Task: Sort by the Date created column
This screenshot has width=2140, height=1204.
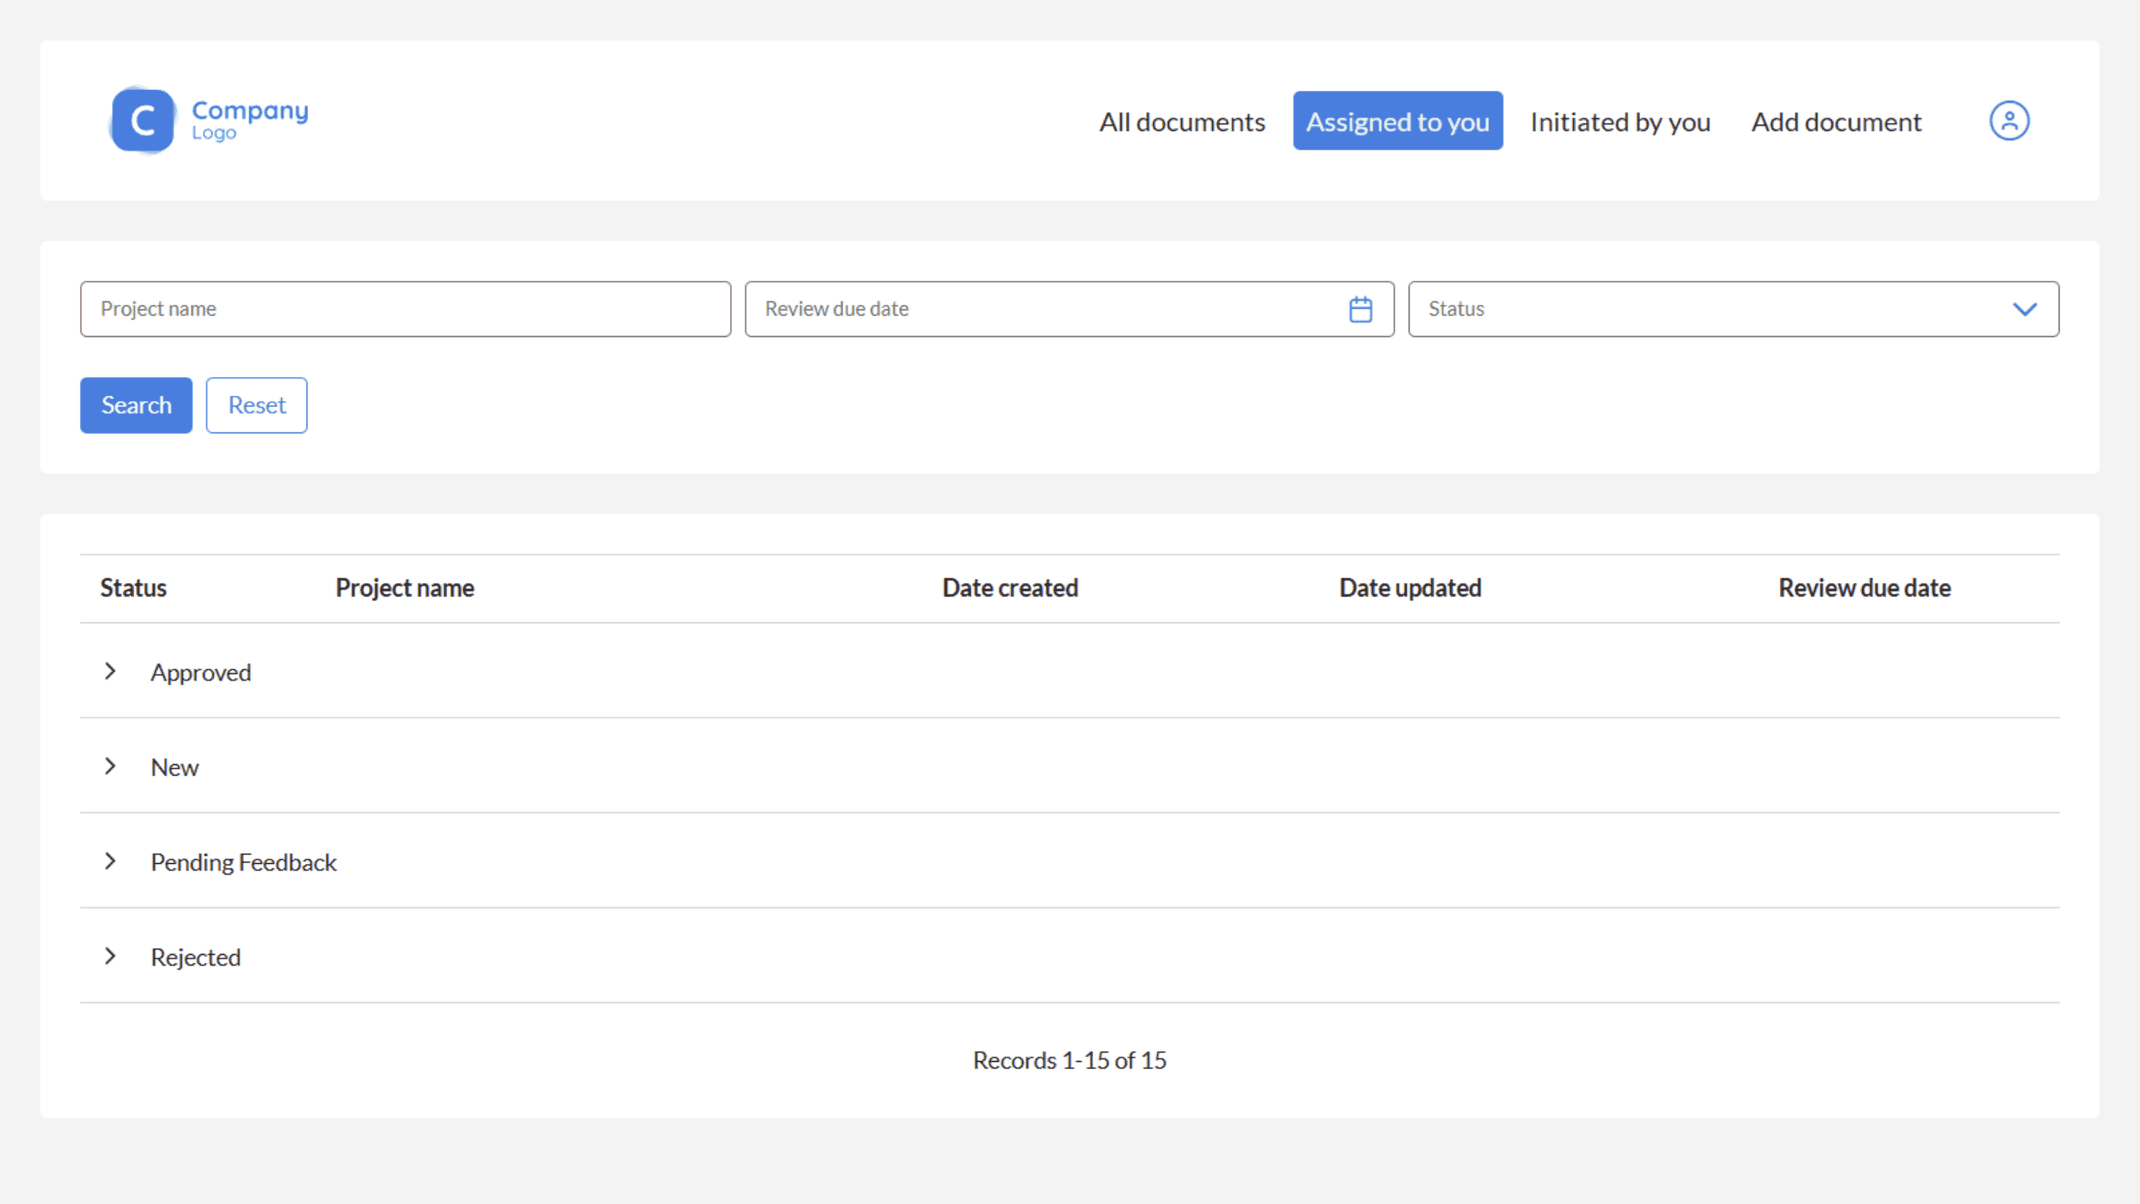Action: click(x=1010, y=587)
